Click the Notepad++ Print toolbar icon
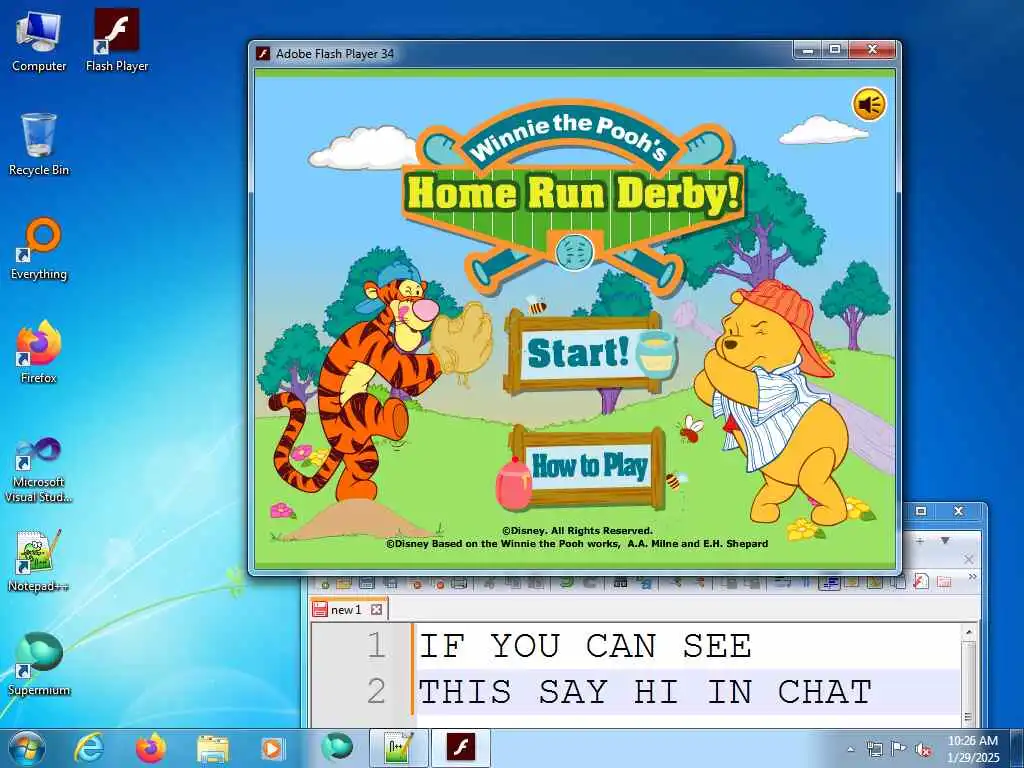 coord(458,582)
